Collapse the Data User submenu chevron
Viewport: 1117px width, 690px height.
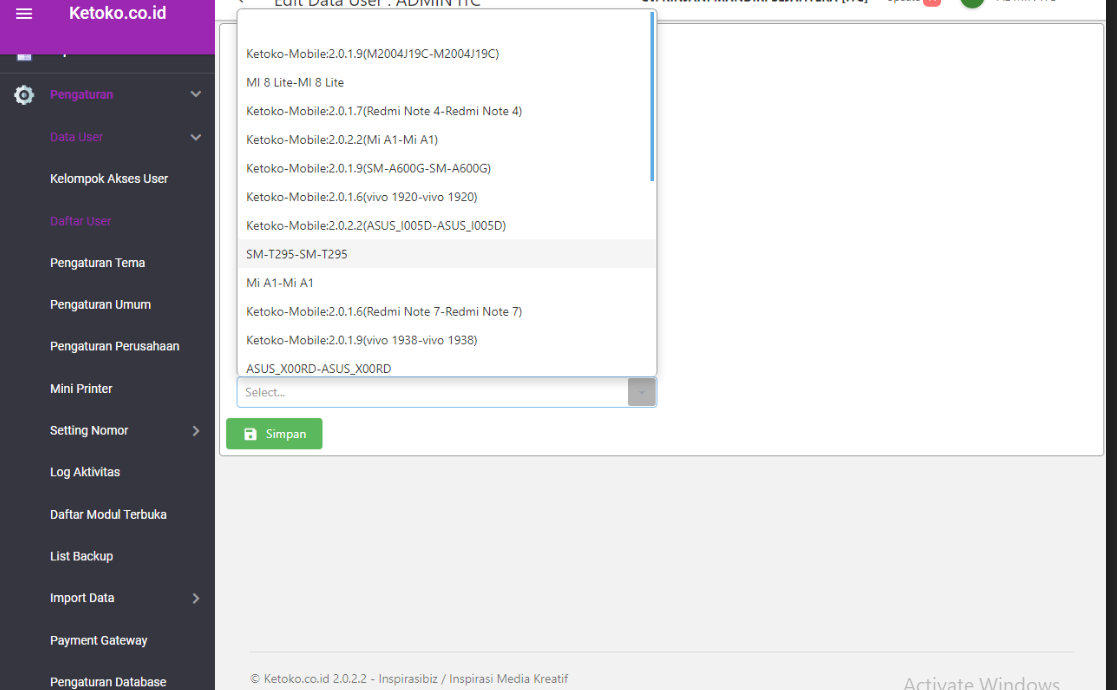(x=196, y=137)
